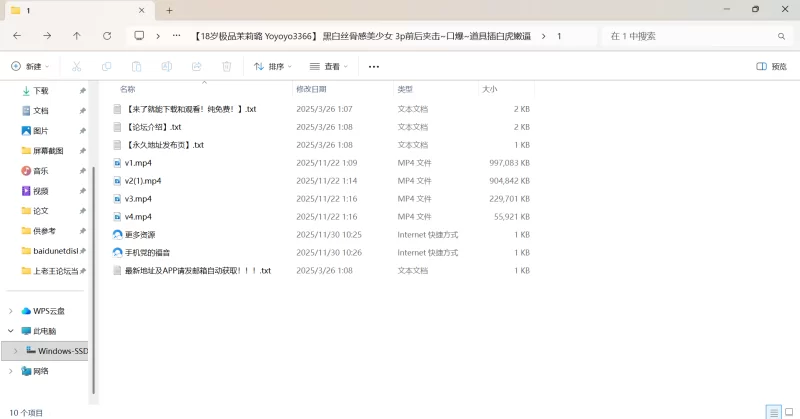The height and width of the screenshot is (419, 800).
Task: Click the 2025/11/30 10:25 date cell
Action: pos(329,235)
